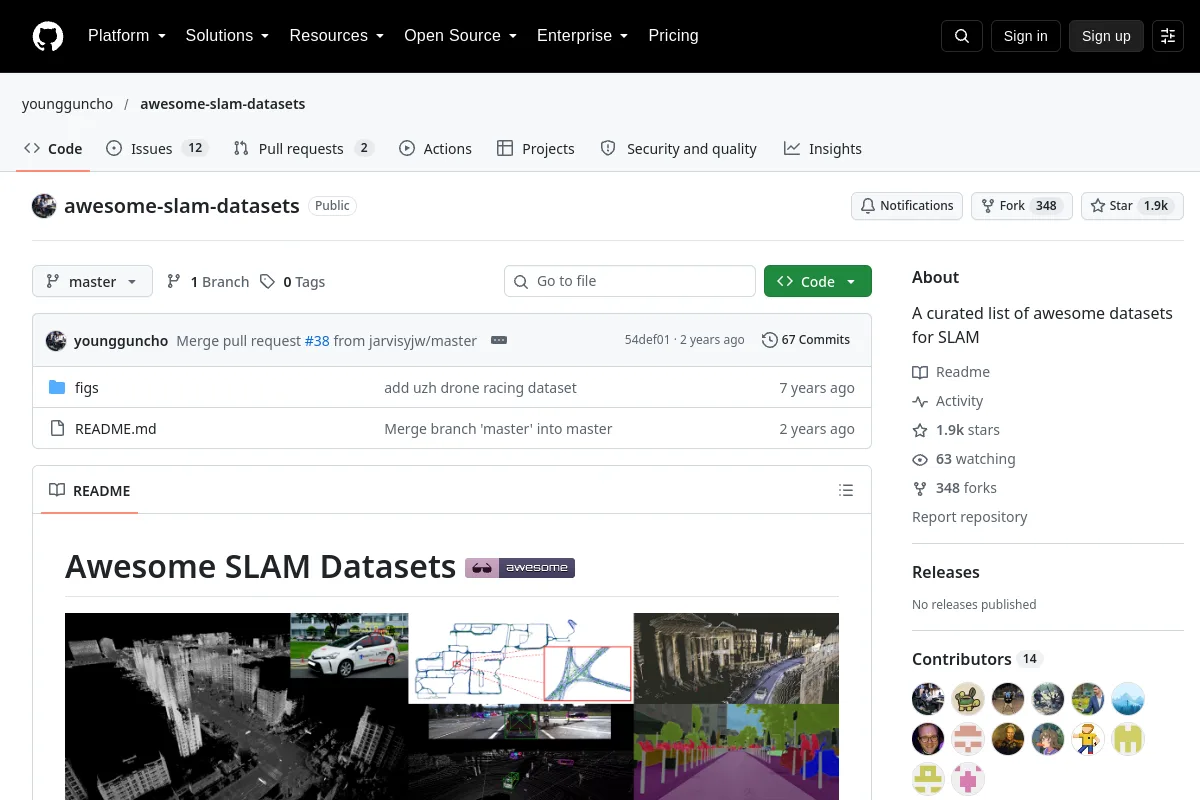Click the book icon beside the About Readme link
Screen dimensions: 1200x800
click(x=920, y=372)
